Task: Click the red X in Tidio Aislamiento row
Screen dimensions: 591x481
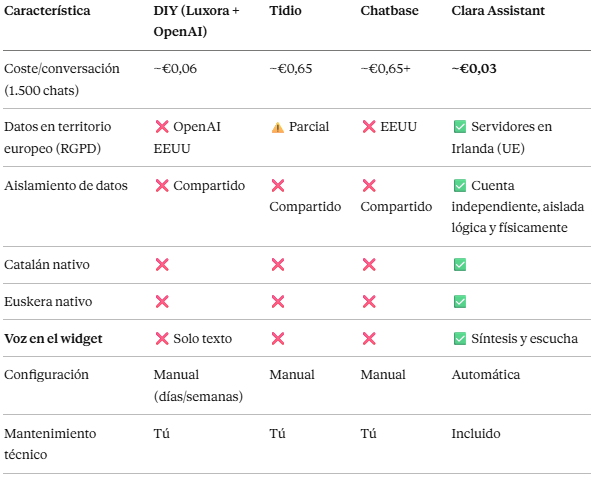Action: pos(278,186)
